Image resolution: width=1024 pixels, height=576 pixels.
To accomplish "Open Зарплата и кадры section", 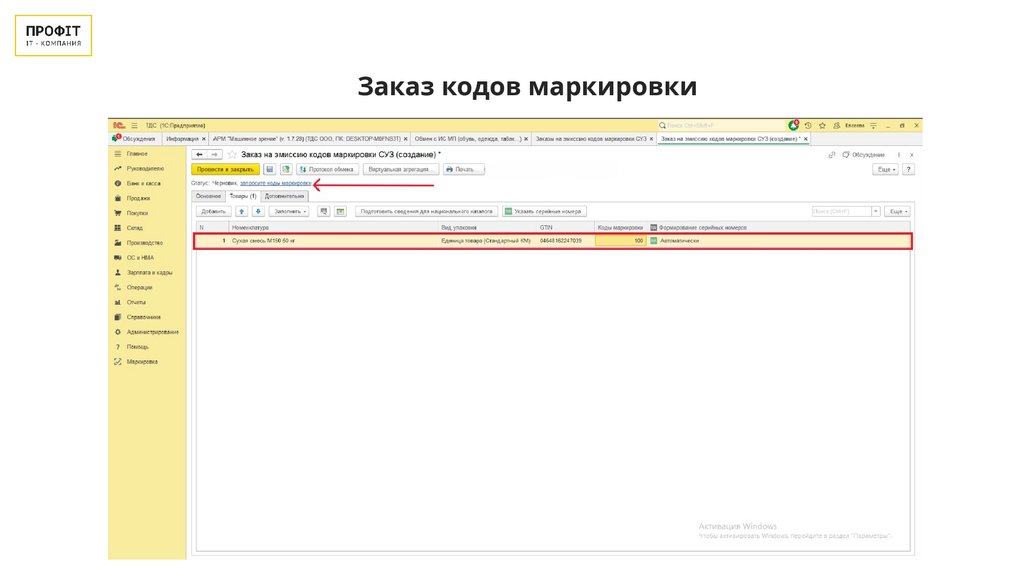I will 149,273.
